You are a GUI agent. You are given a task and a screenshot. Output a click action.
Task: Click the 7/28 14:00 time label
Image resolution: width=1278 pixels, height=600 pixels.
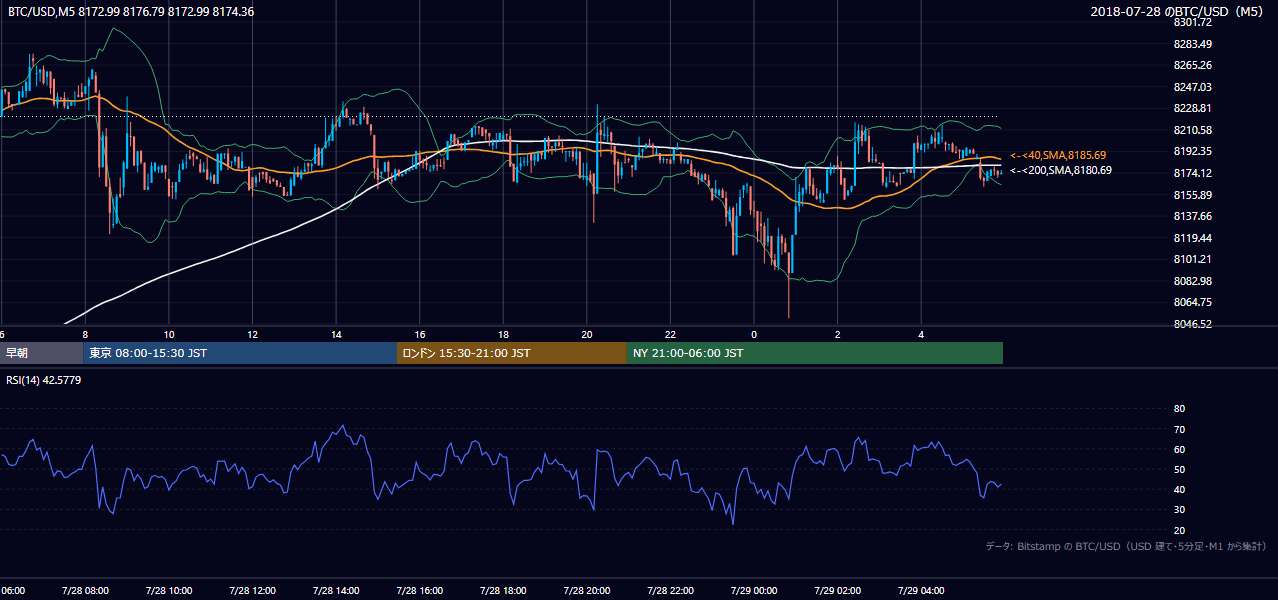click(335, 591)
